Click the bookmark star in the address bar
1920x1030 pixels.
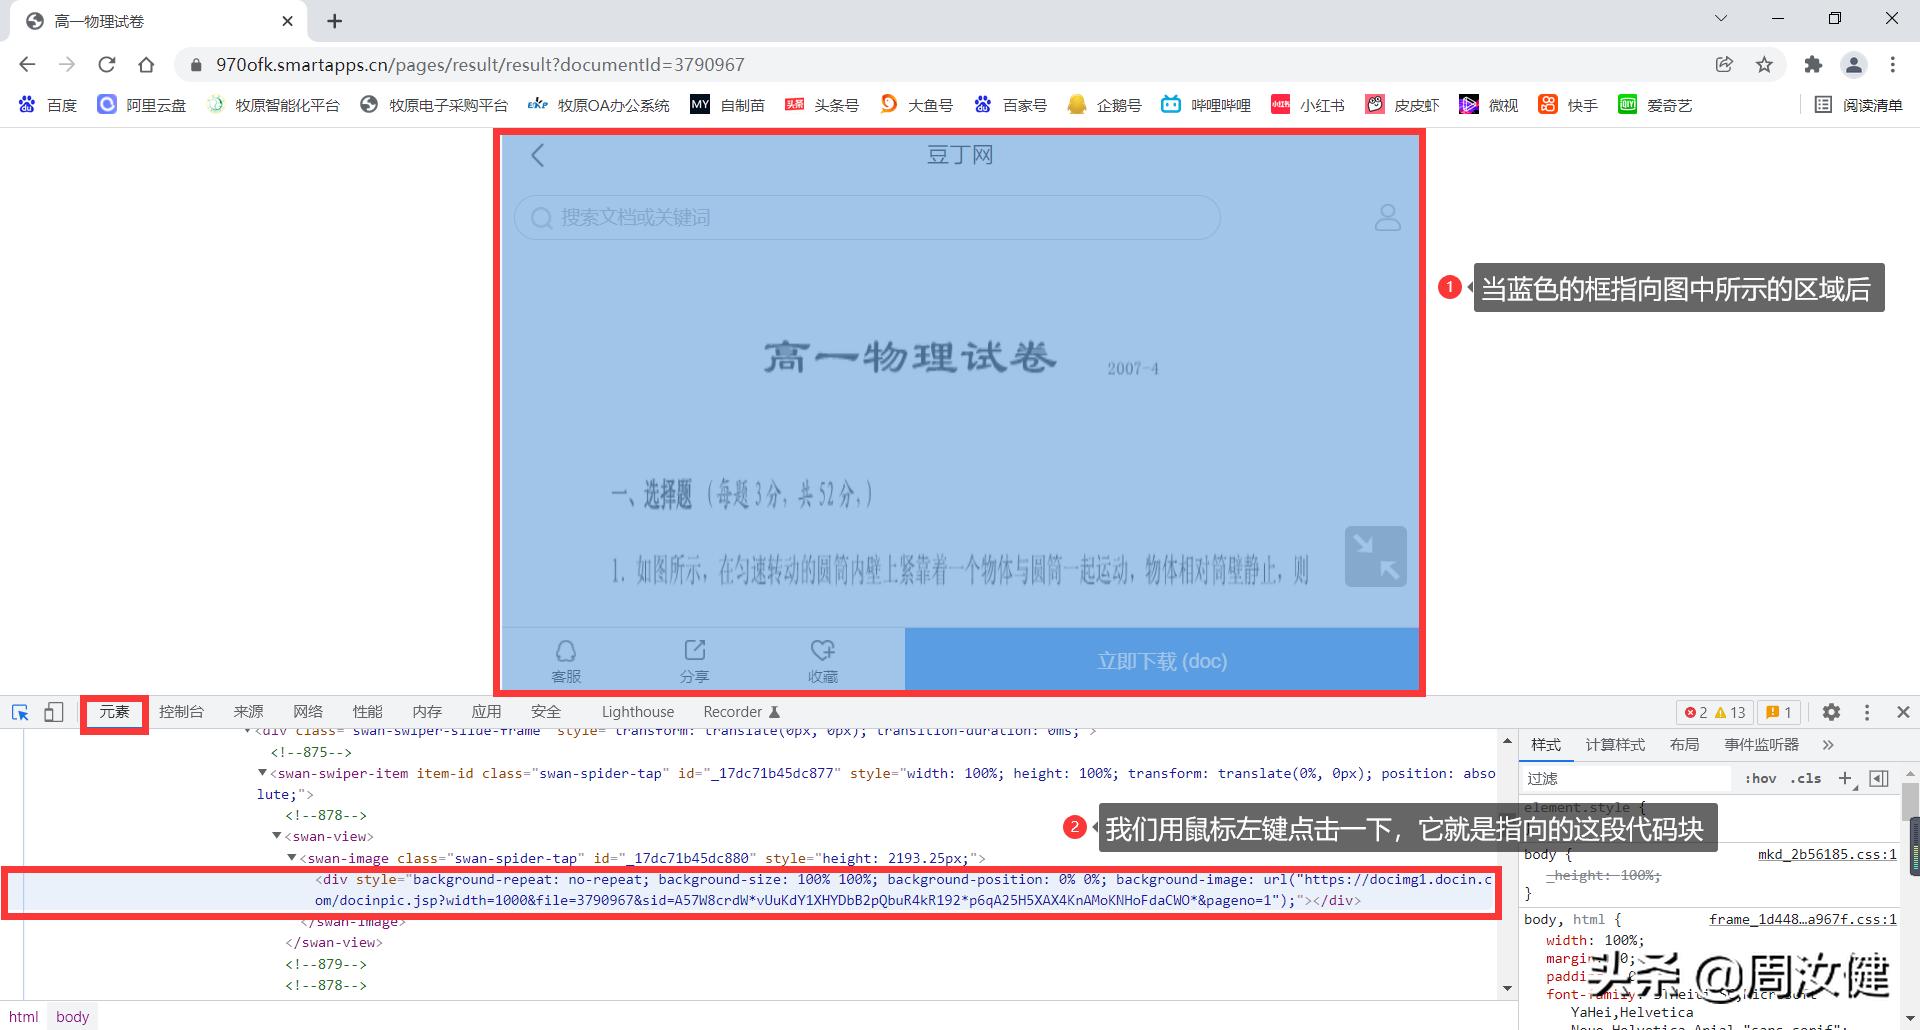tap(1764, 64)
